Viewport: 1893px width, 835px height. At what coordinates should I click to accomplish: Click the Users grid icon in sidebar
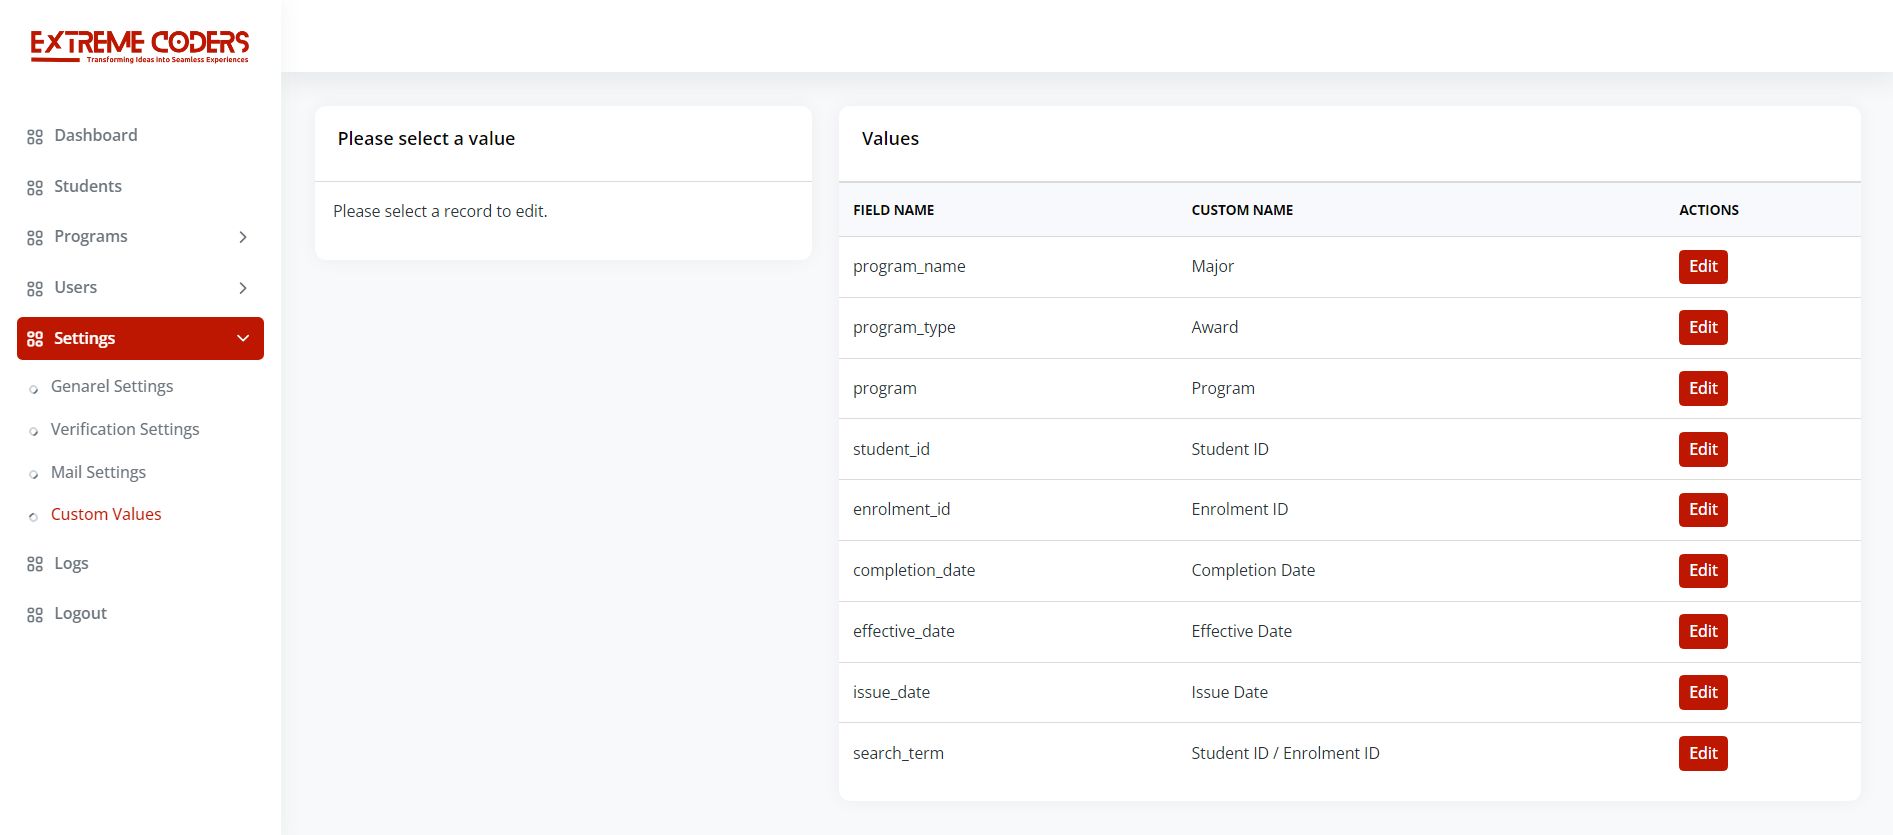click(x=35, y=289)
